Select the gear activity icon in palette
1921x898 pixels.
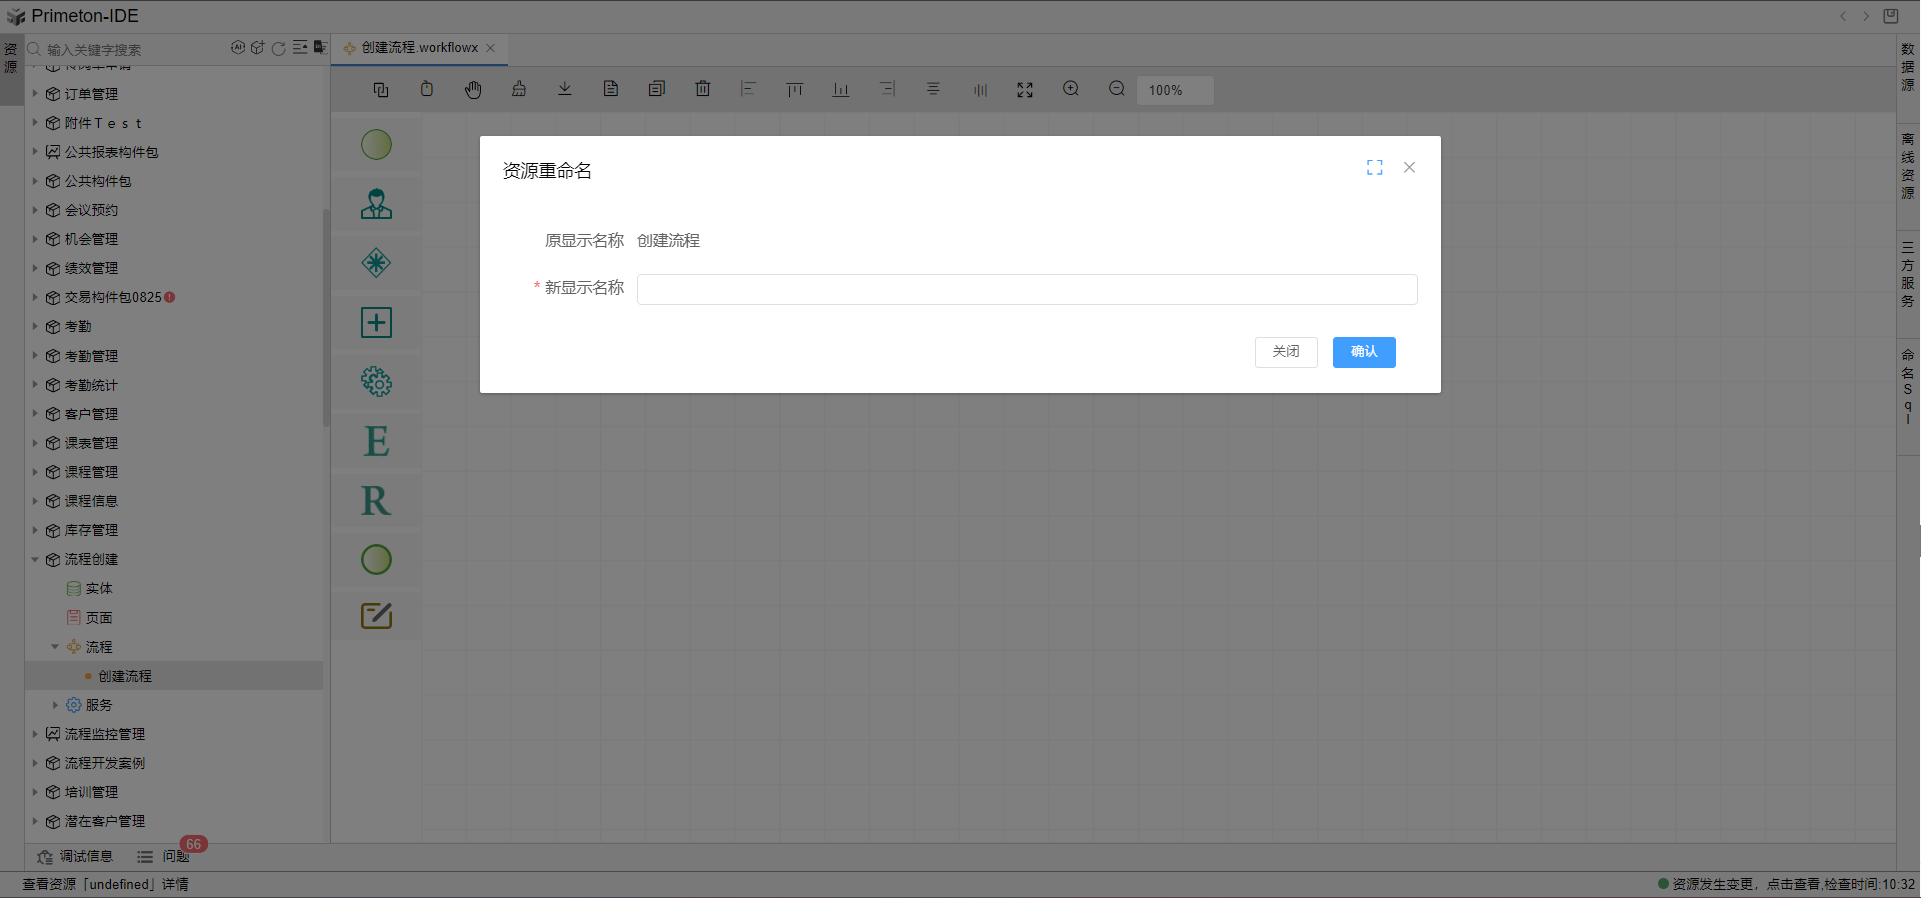click(x=376, y=381)
